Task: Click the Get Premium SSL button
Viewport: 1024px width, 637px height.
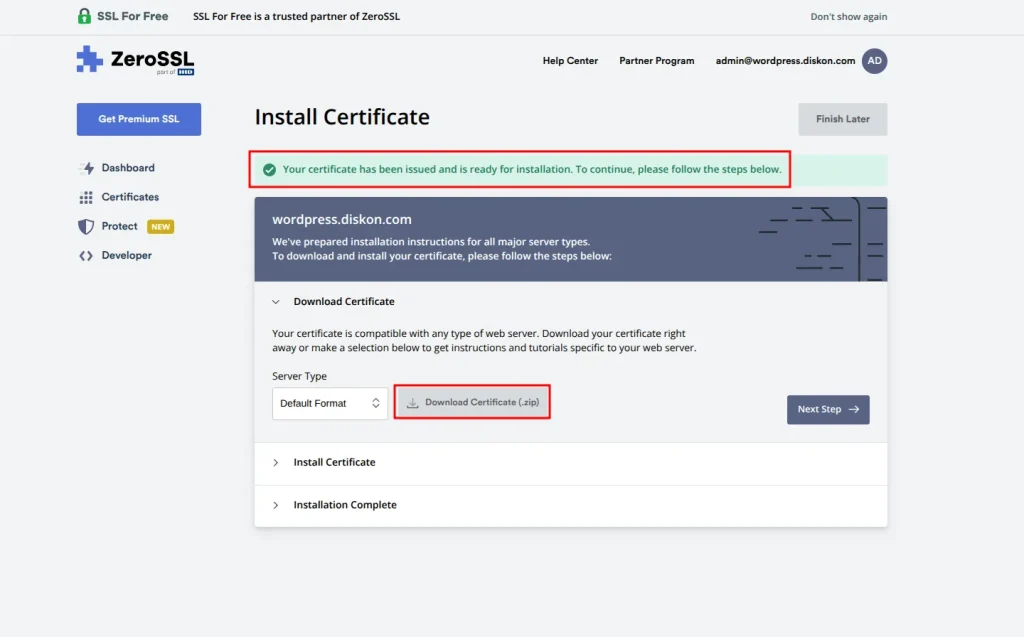Action: 138,119
